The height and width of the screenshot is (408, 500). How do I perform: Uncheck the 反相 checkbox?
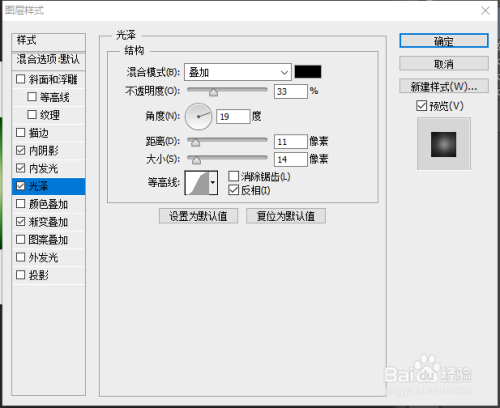234,190
